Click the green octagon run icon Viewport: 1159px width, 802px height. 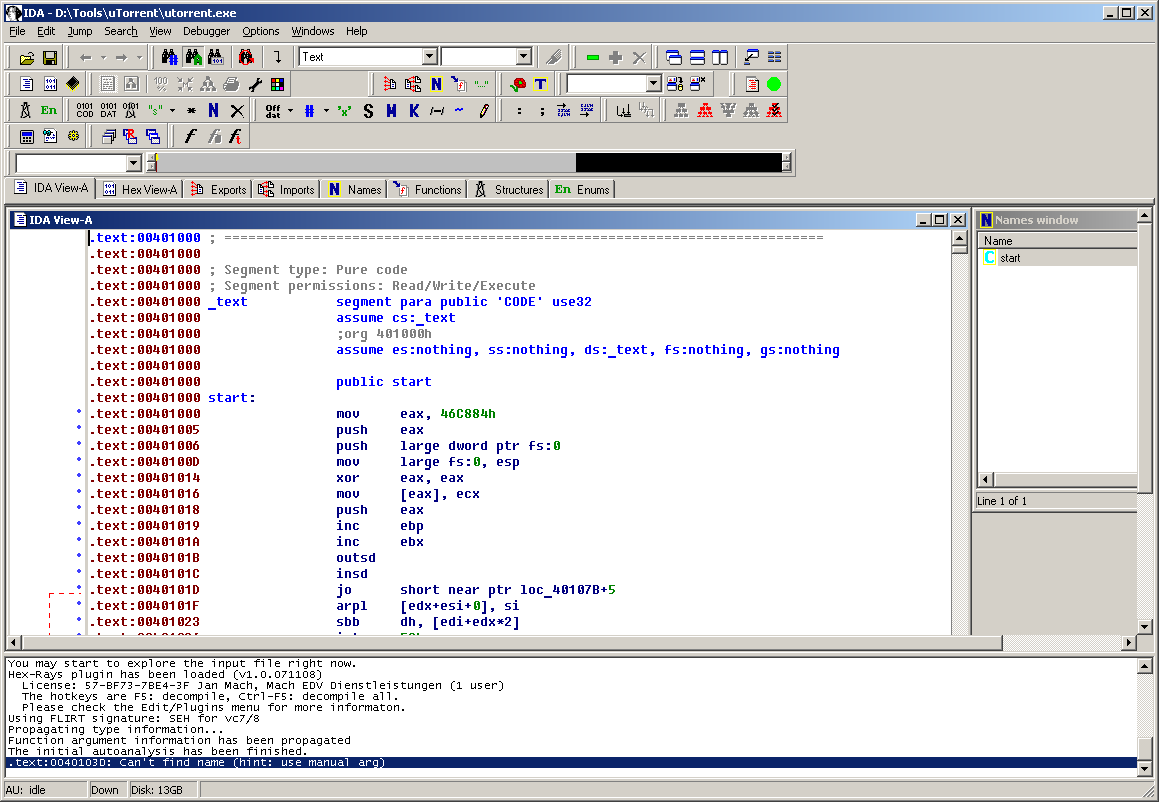click(774, 84)
